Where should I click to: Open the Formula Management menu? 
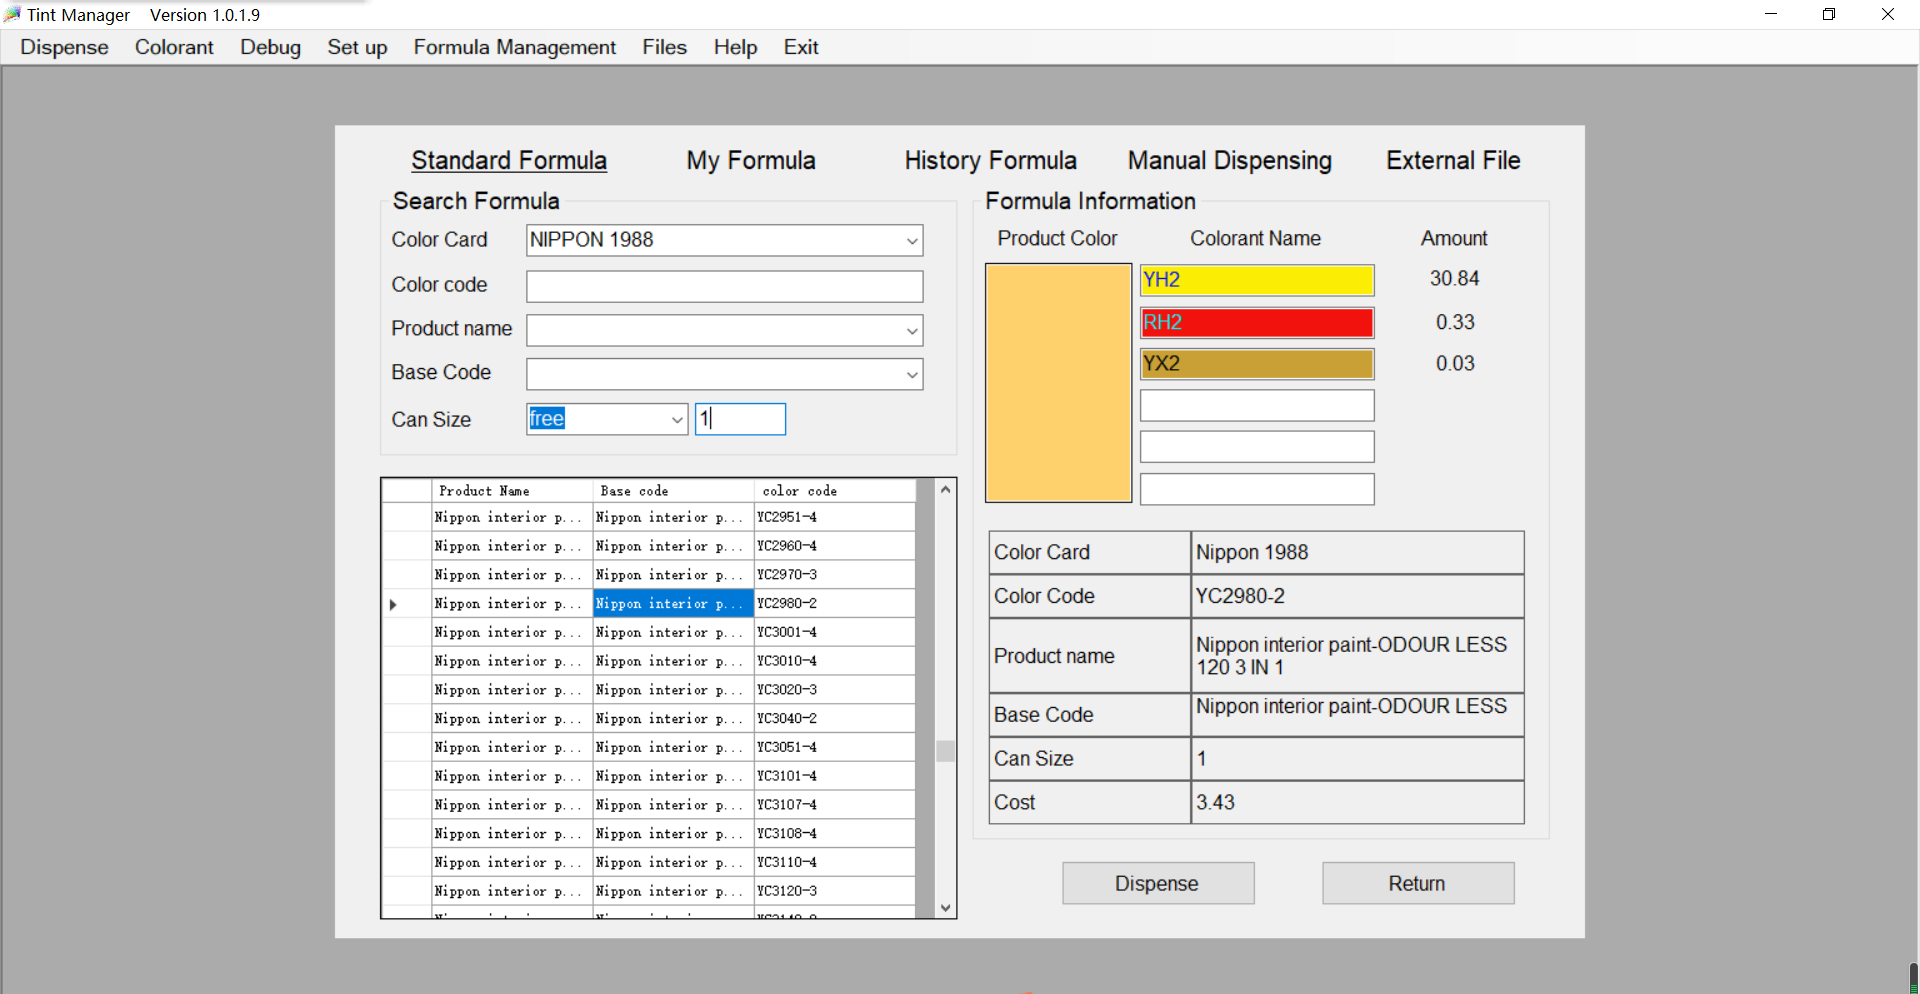[x=515, y=47]
